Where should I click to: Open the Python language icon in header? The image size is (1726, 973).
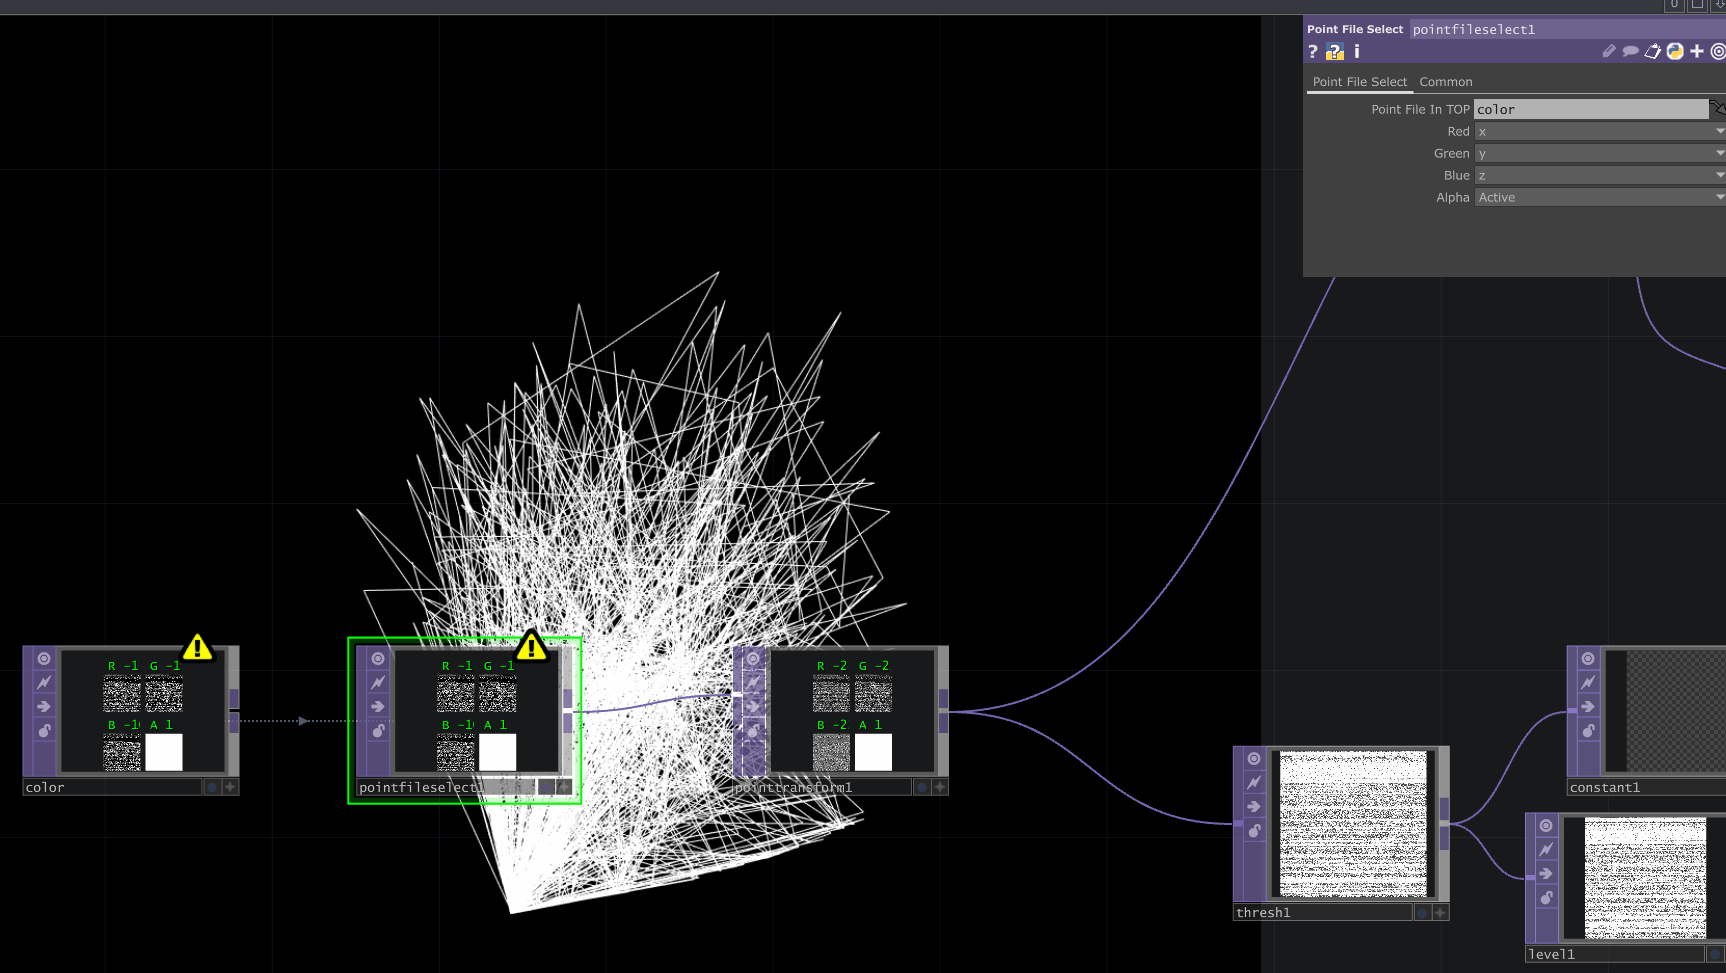(x=1675, y=52)
